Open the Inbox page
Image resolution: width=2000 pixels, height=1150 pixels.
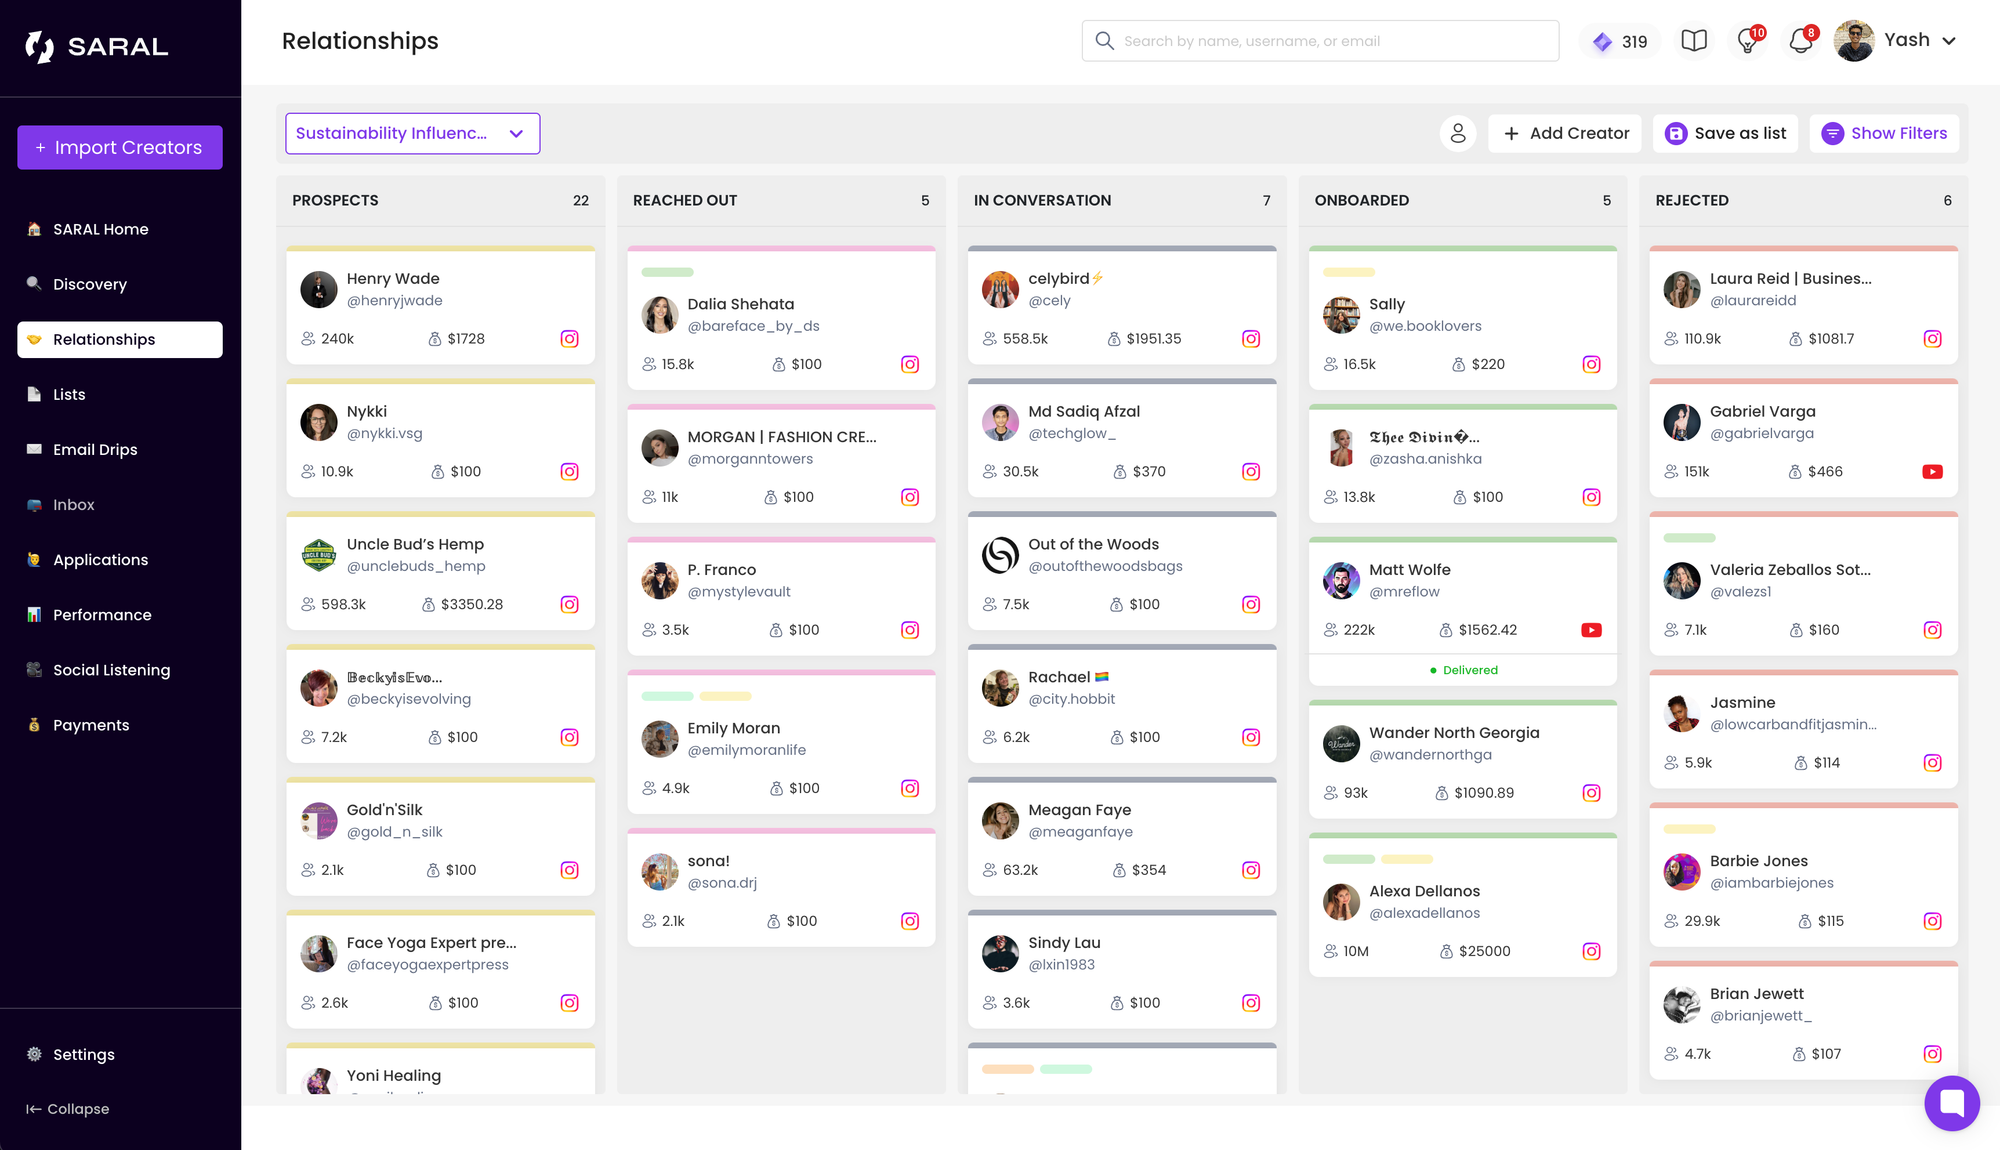[120, 505]
